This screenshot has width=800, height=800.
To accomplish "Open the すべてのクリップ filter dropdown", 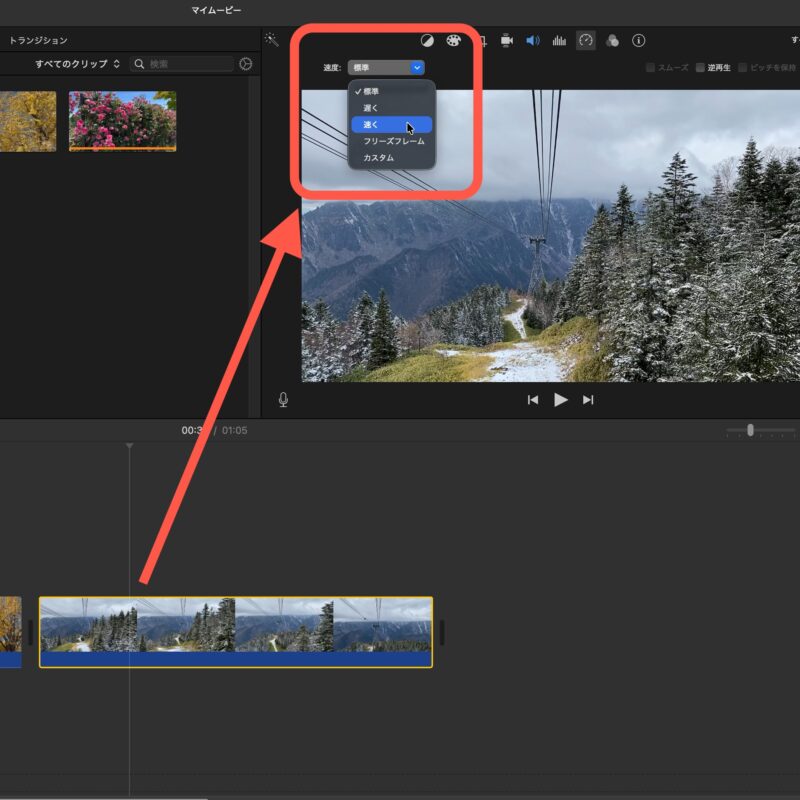I will pyautogui.click(x=78, y=64).
